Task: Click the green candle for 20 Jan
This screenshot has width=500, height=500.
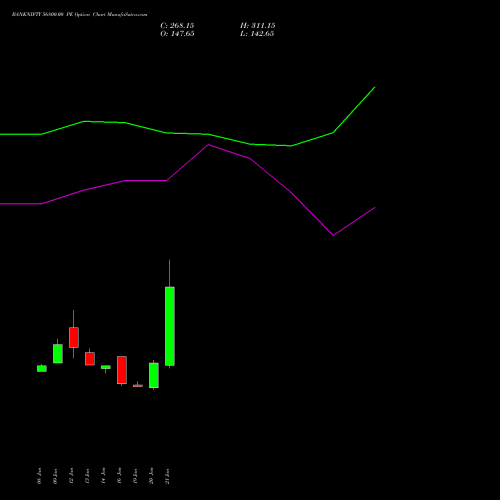Action: click(x=154, y=375)
